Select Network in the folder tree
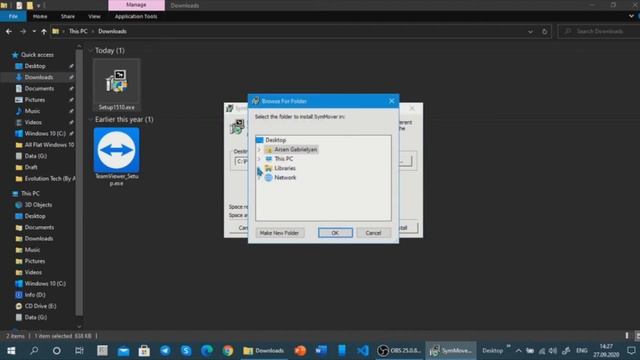 click(x=285, y=178)
